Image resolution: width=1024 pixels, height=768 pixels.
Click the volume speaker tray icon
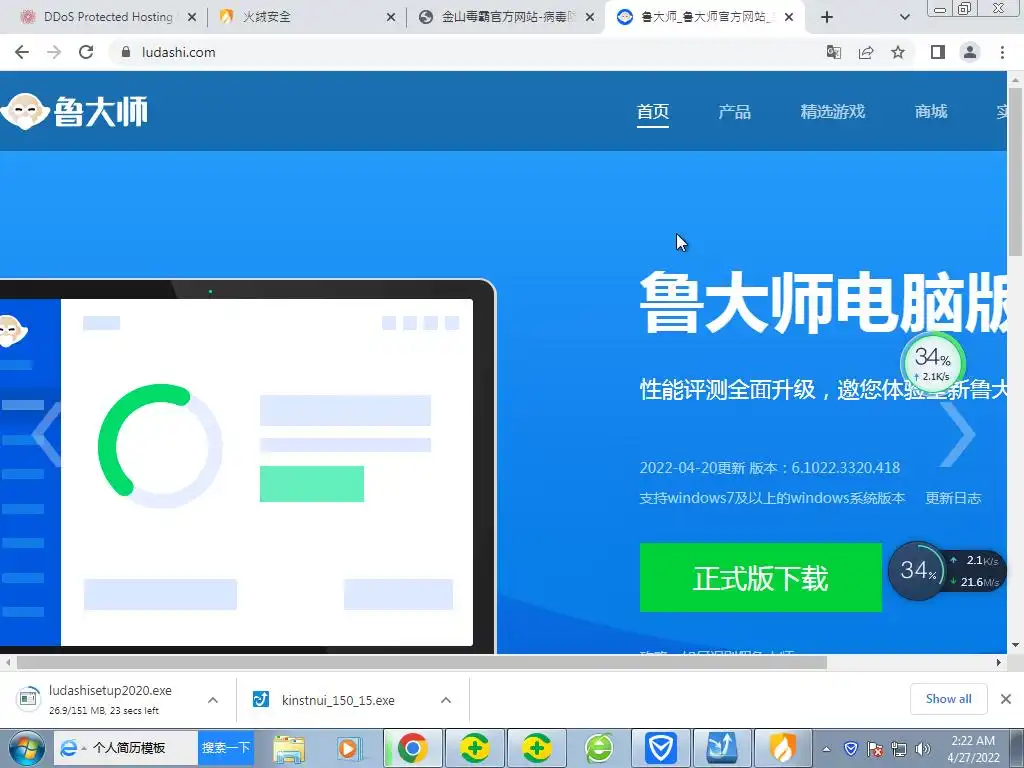(923, 749)
